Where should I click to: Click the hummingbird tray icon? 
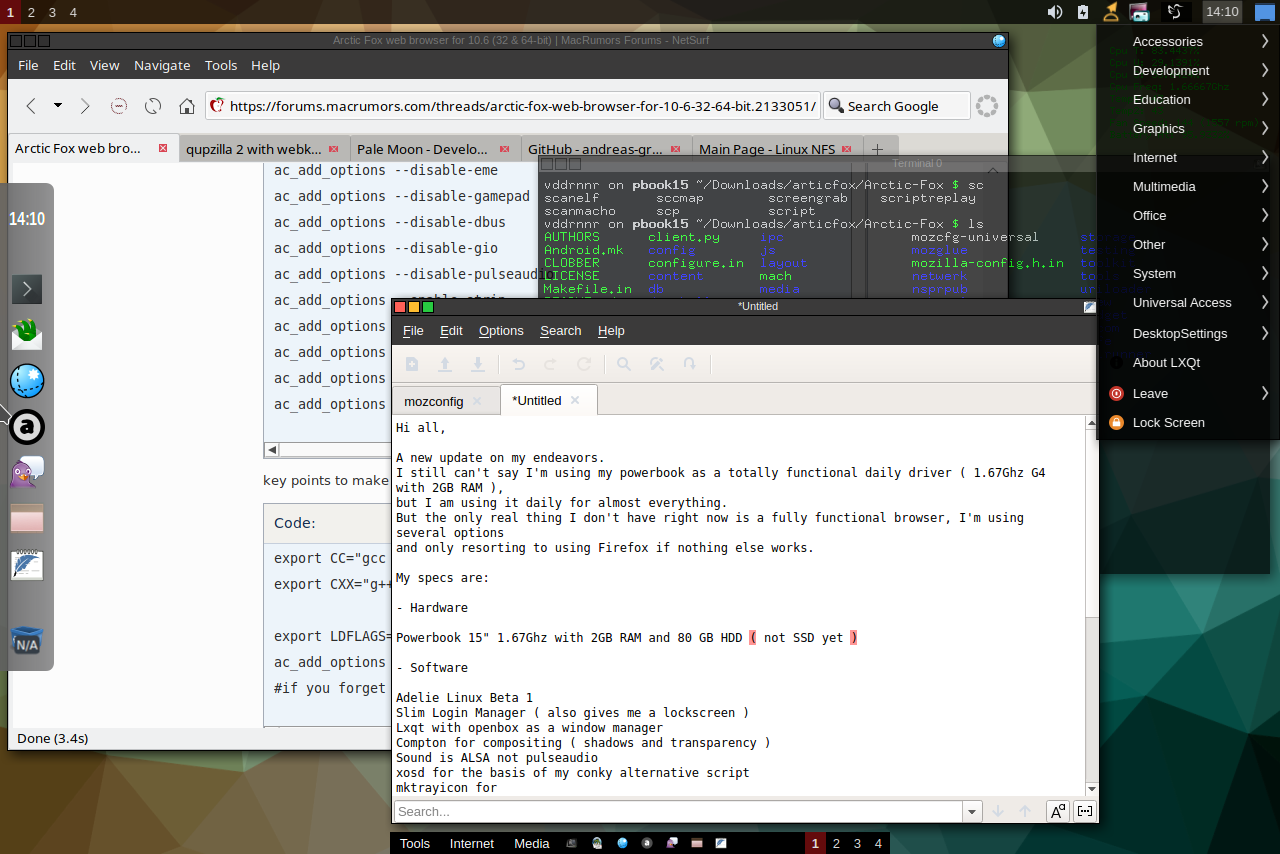tap(1175, 12)
